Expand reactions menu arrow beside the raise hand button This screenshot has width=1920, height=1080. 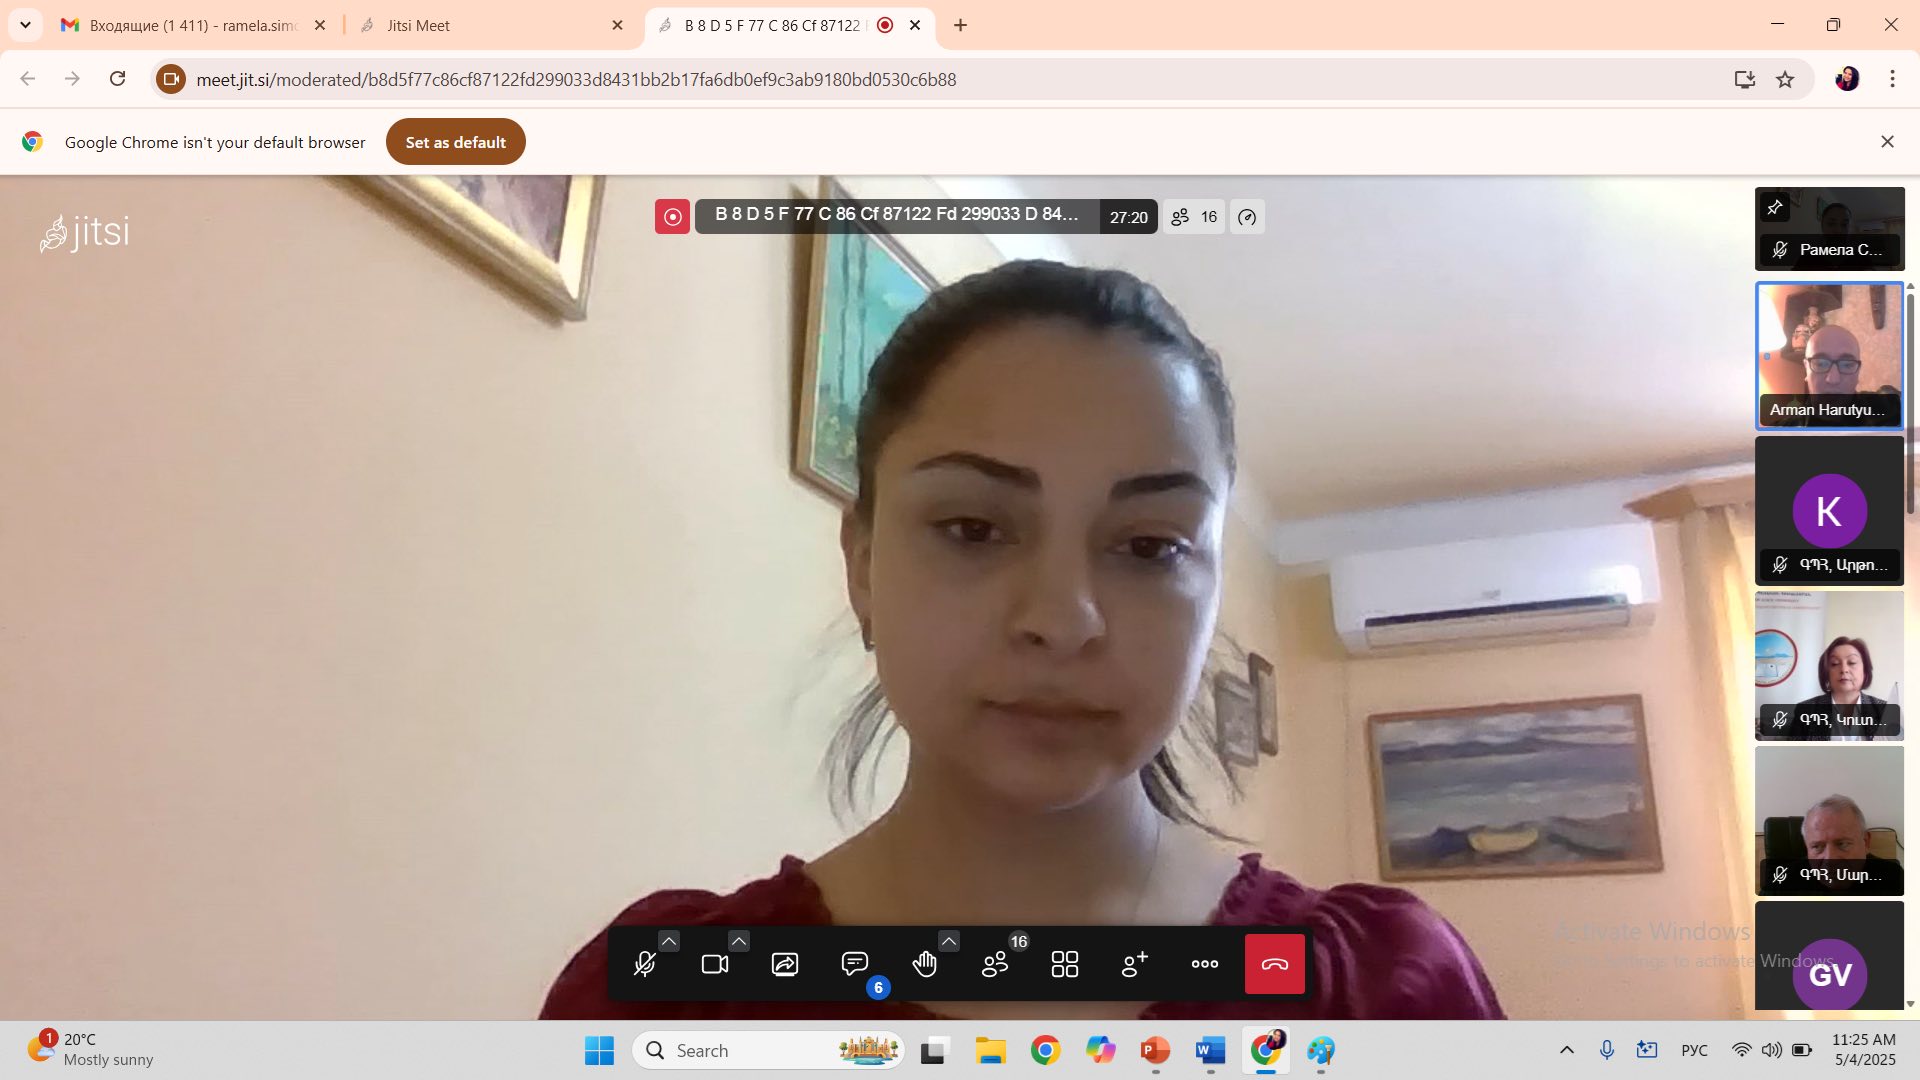(x=949, y=941)
